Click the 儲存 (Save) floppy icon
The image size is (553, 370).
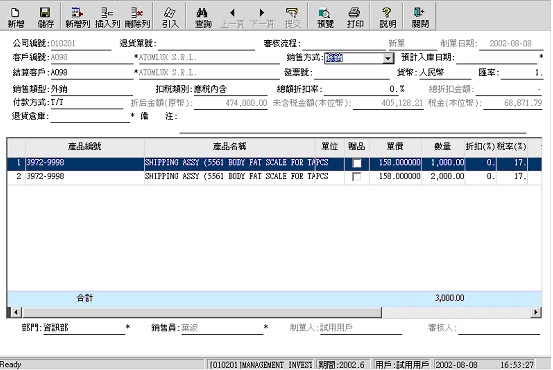point(45,16)
